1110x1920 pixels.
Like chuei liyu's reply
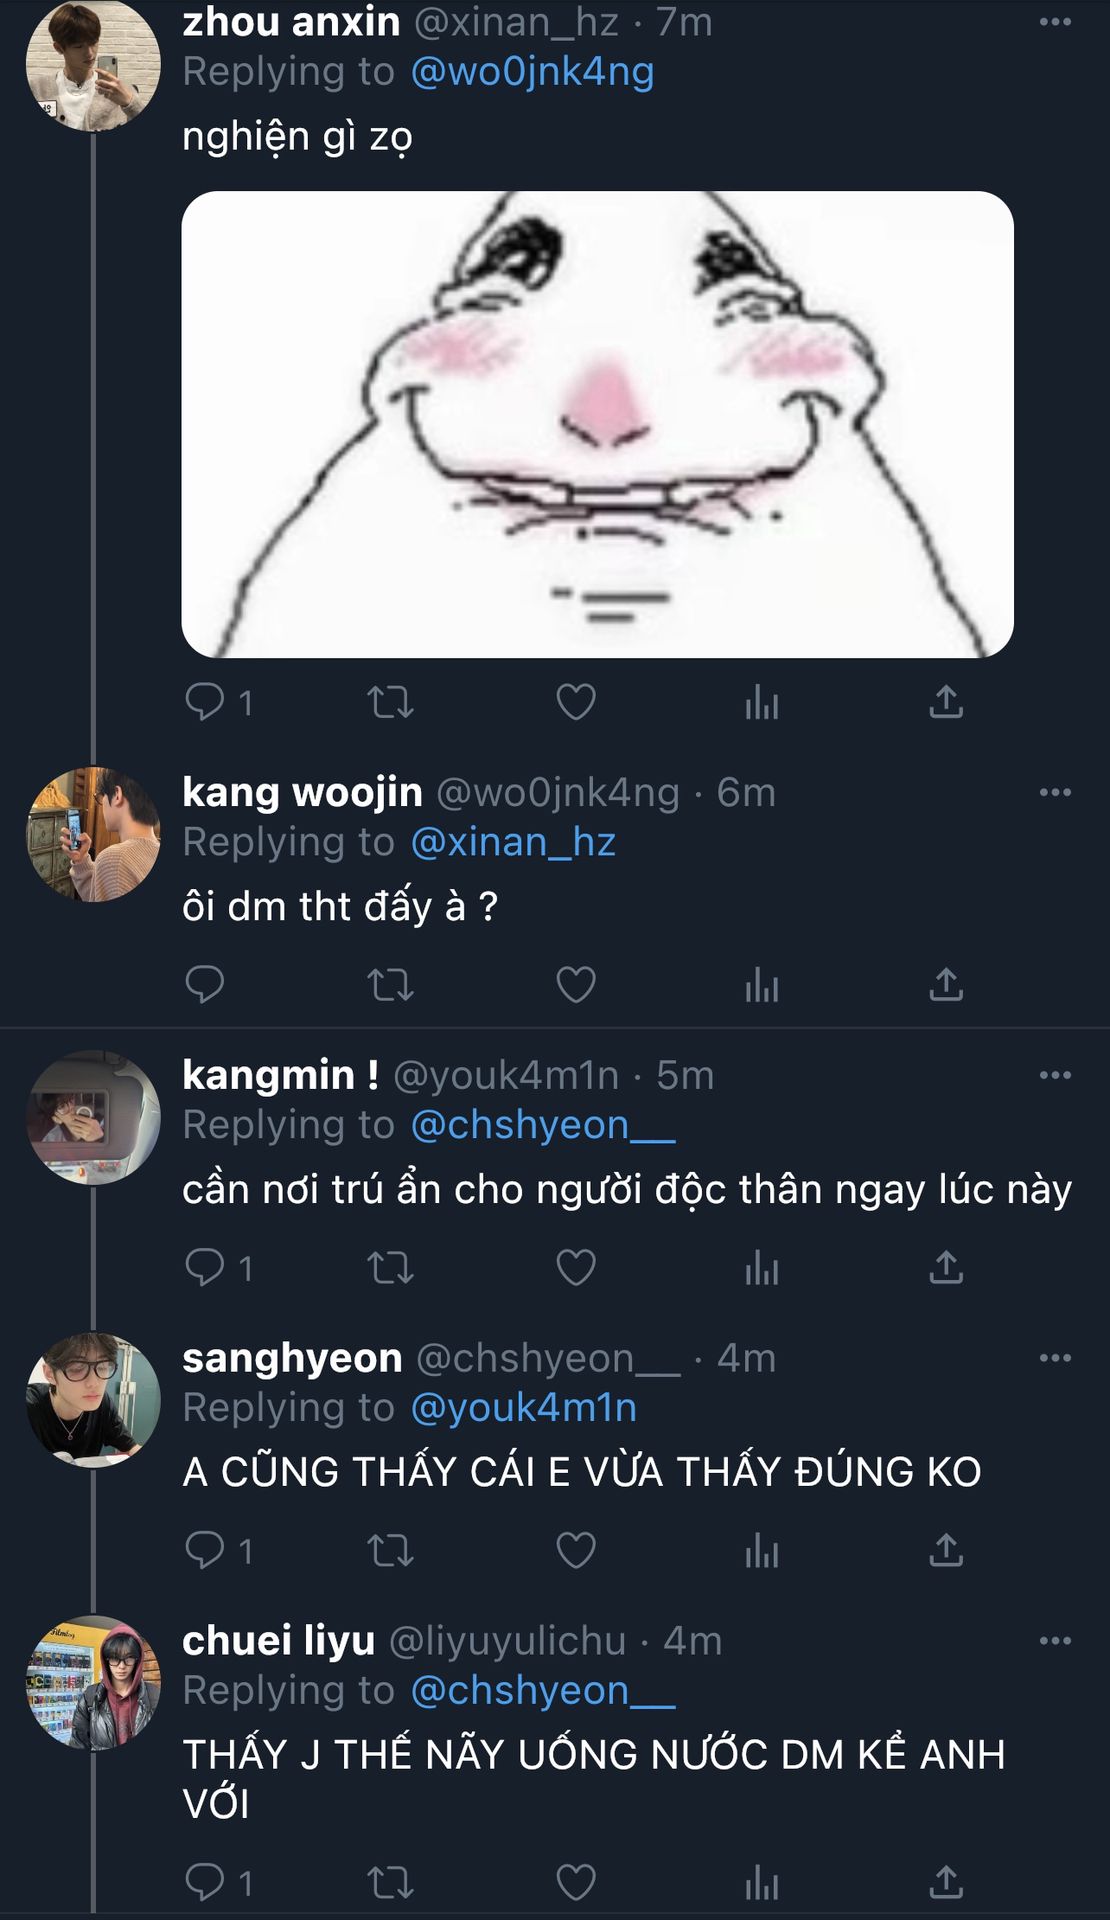point(576,1882)
